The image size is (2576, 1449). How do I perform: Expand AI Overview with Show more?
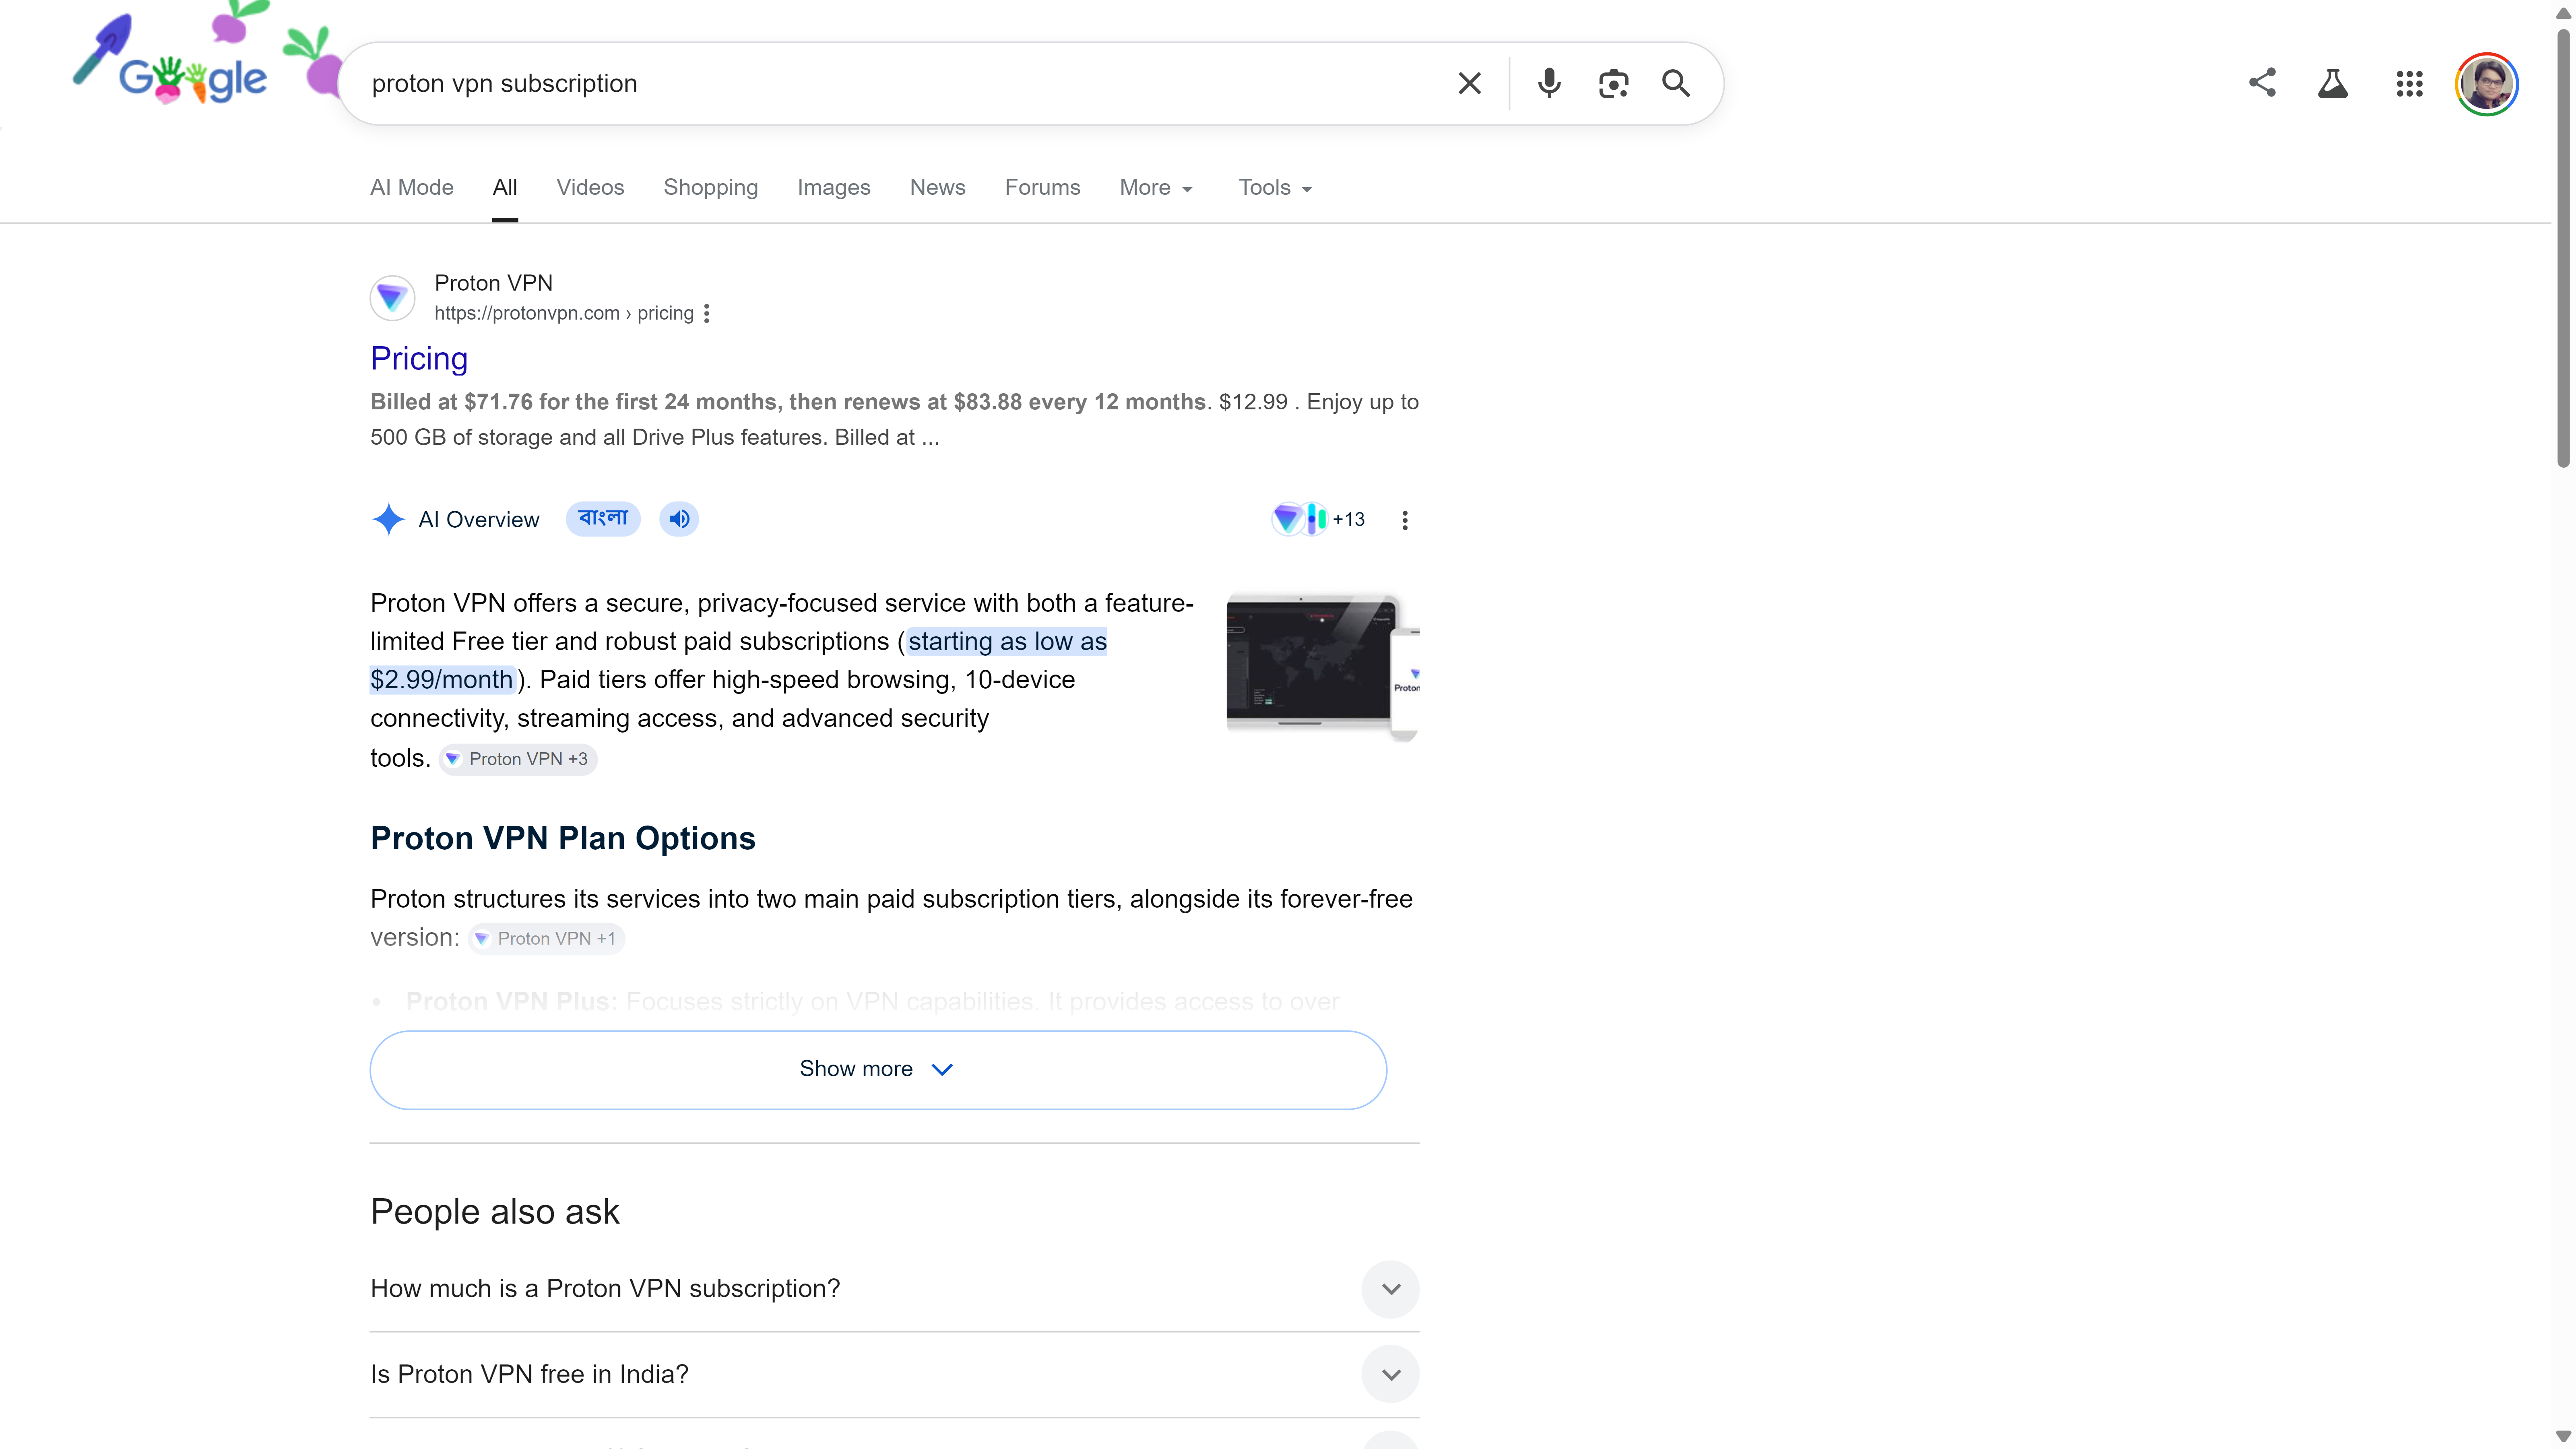tap(878, 1069)
